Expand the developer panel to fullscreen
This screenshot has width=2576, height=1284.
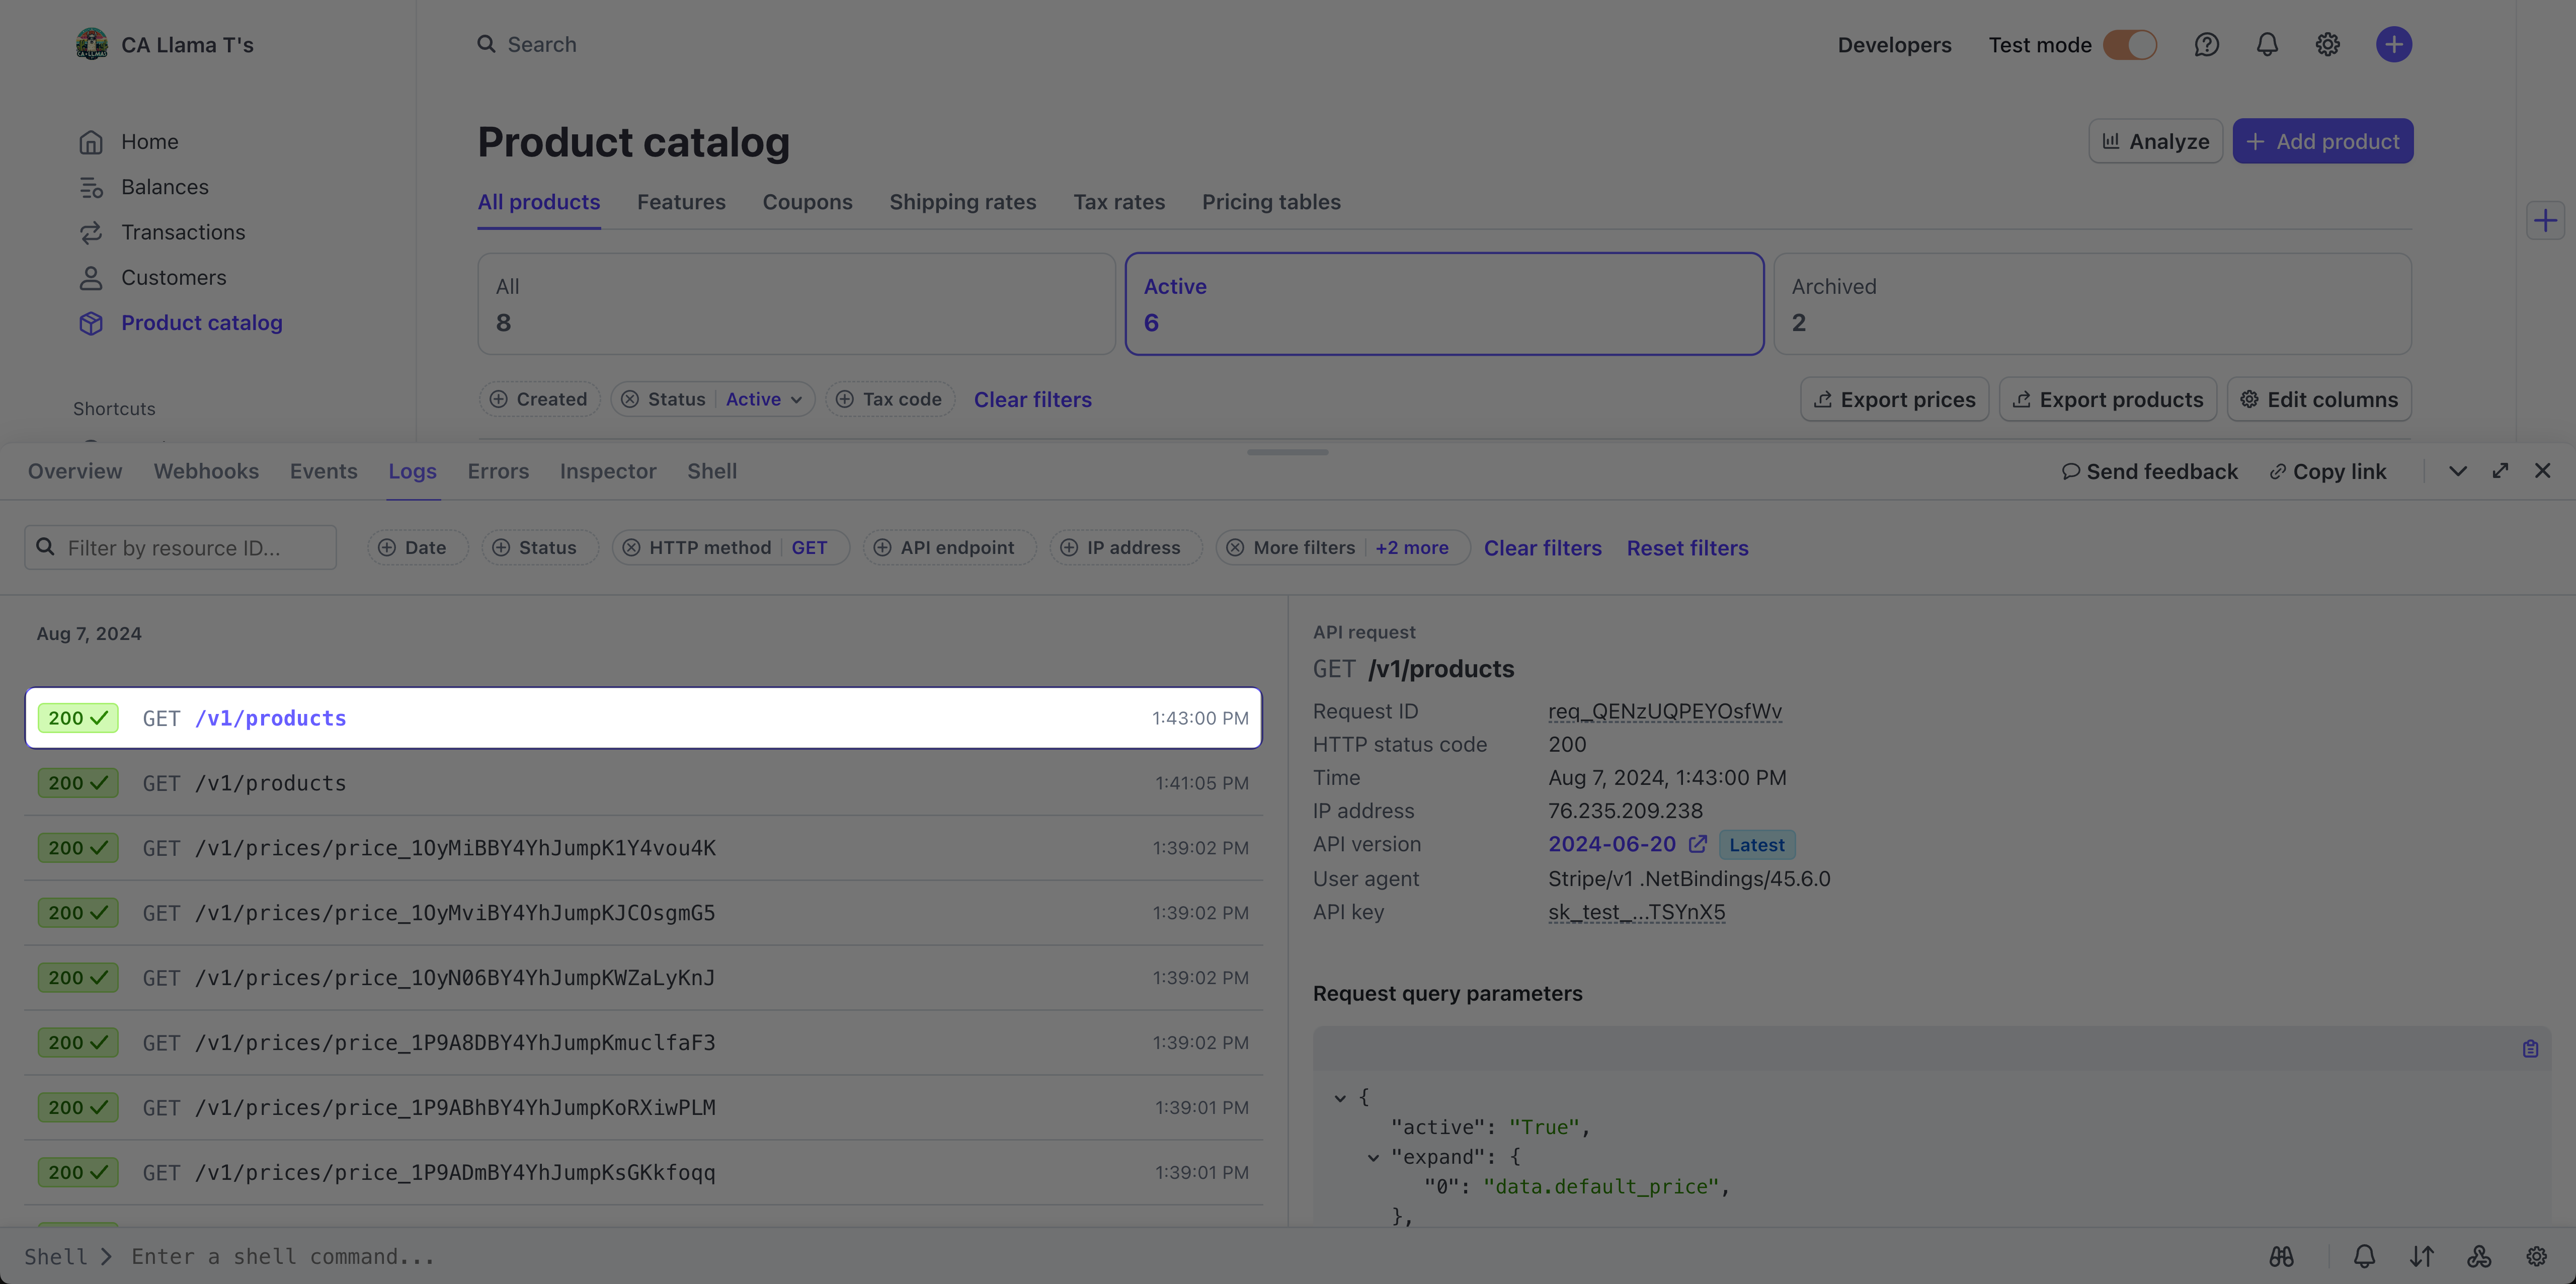pos(2500,471)
